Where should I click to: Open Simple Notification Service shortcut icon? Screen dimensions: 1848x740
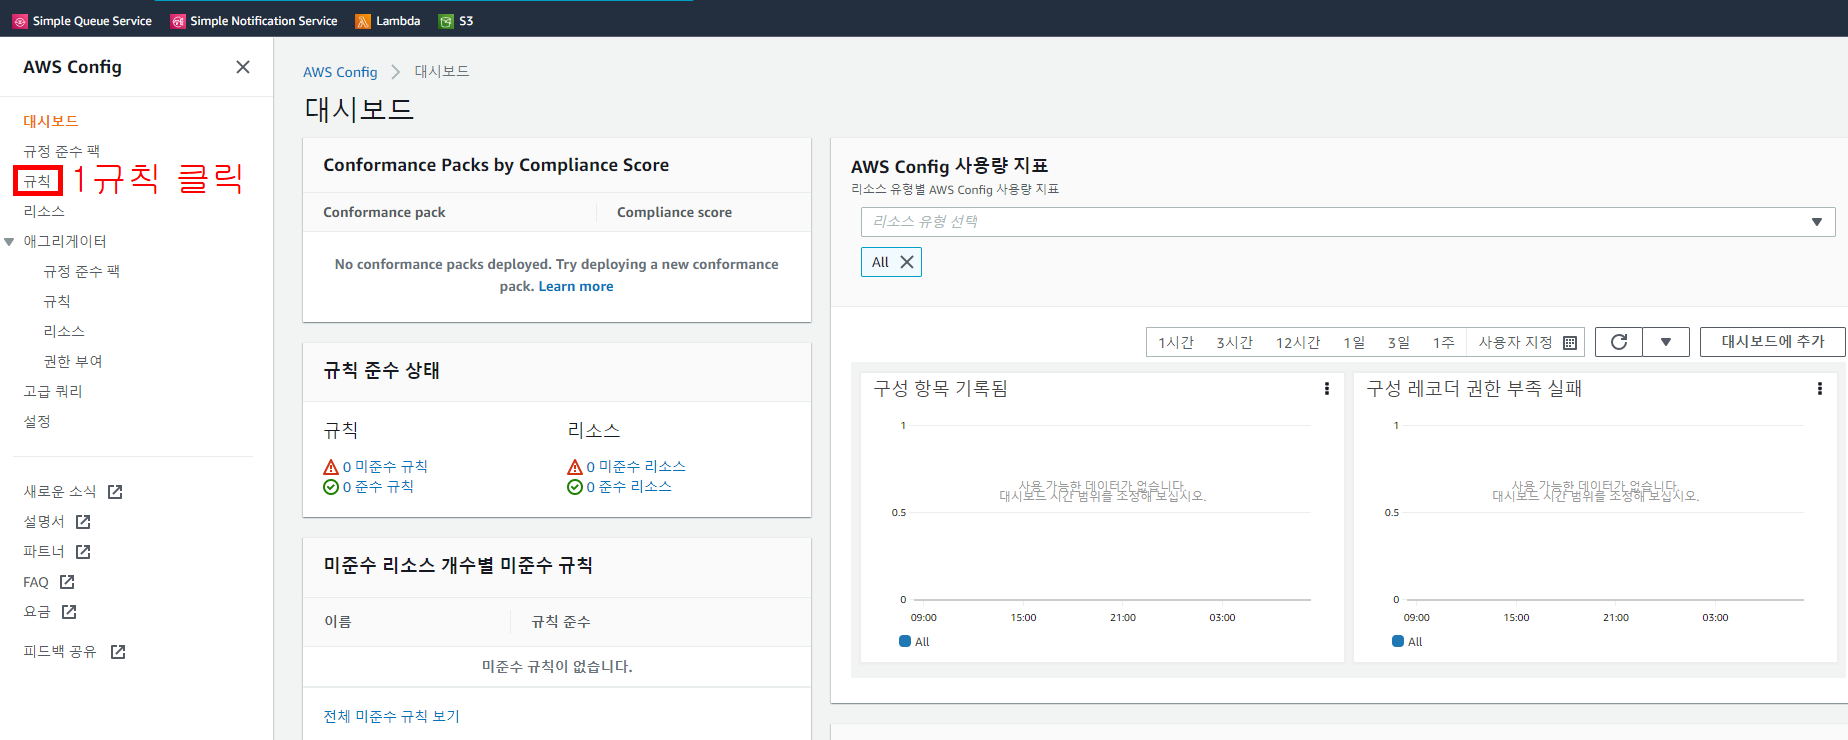pos(178,21)
